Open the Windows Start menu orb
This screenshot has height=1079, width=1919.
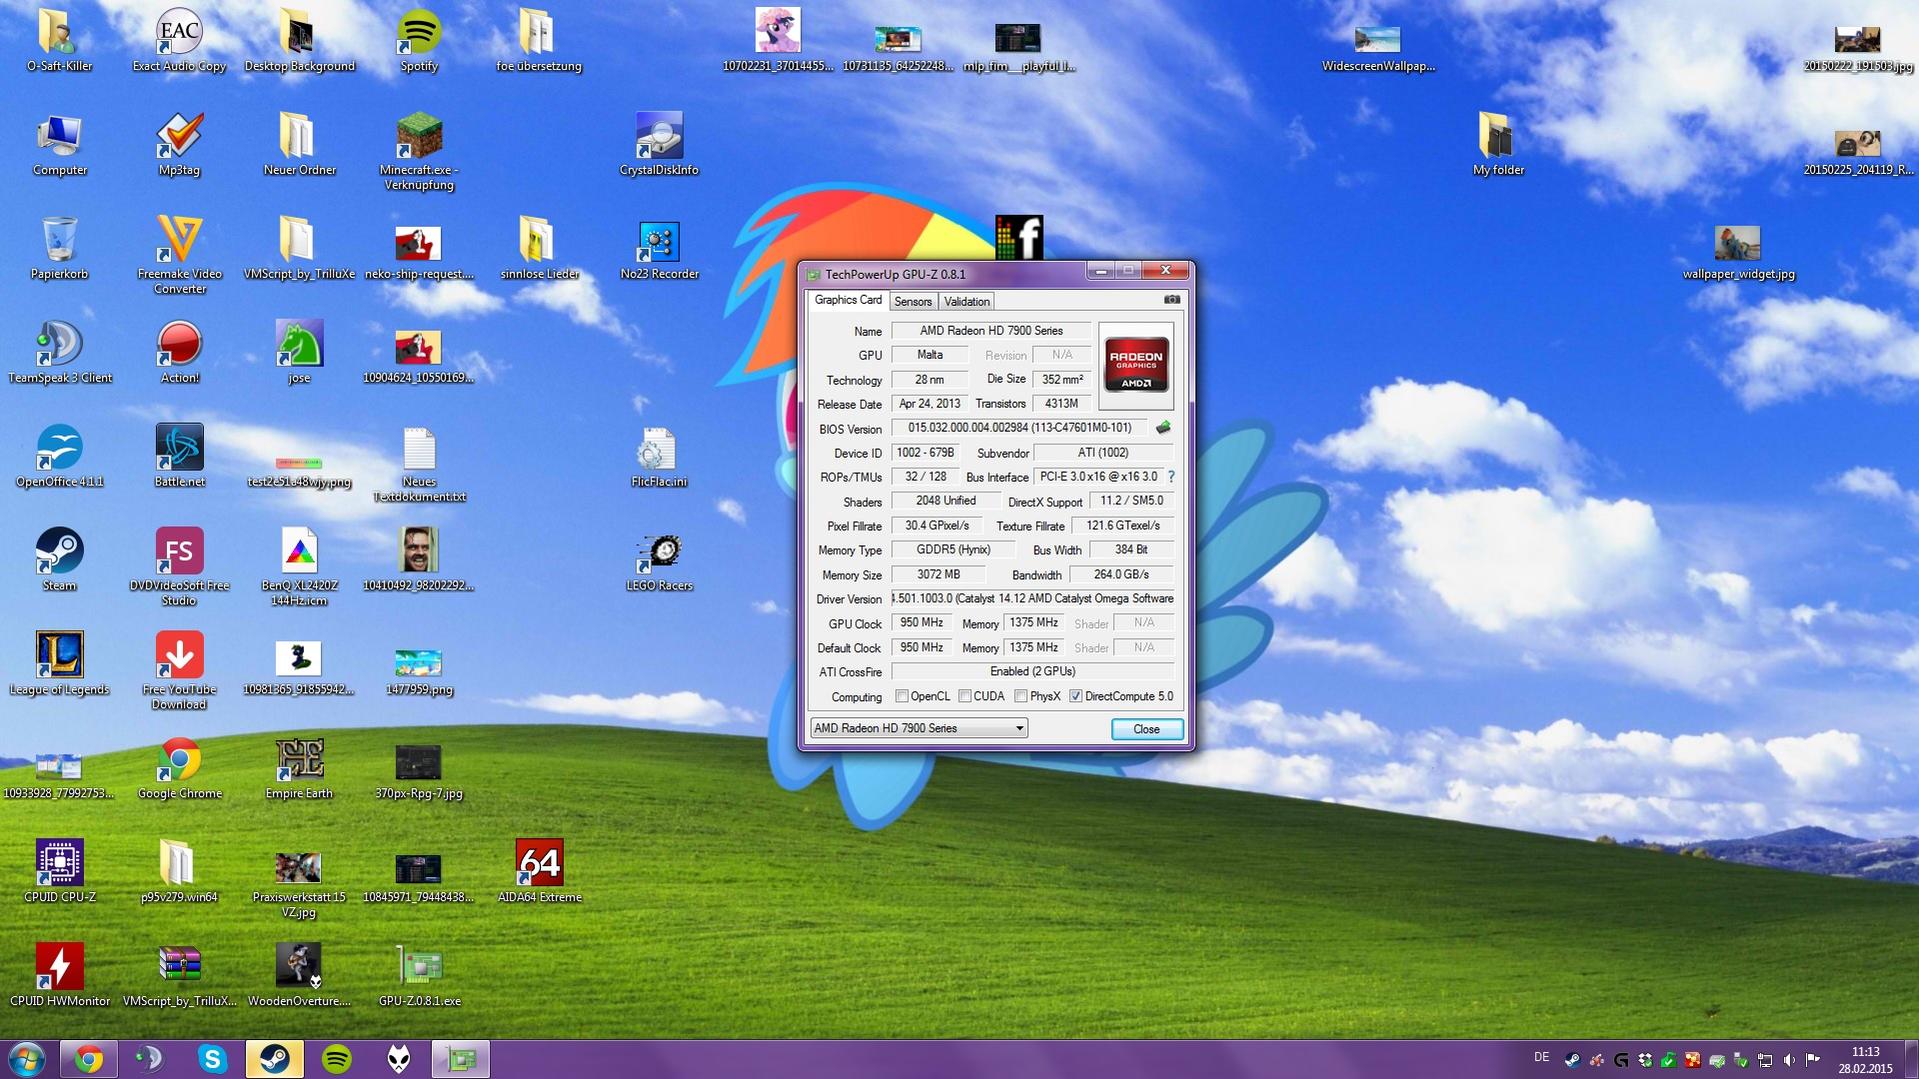pos(26,1059)
